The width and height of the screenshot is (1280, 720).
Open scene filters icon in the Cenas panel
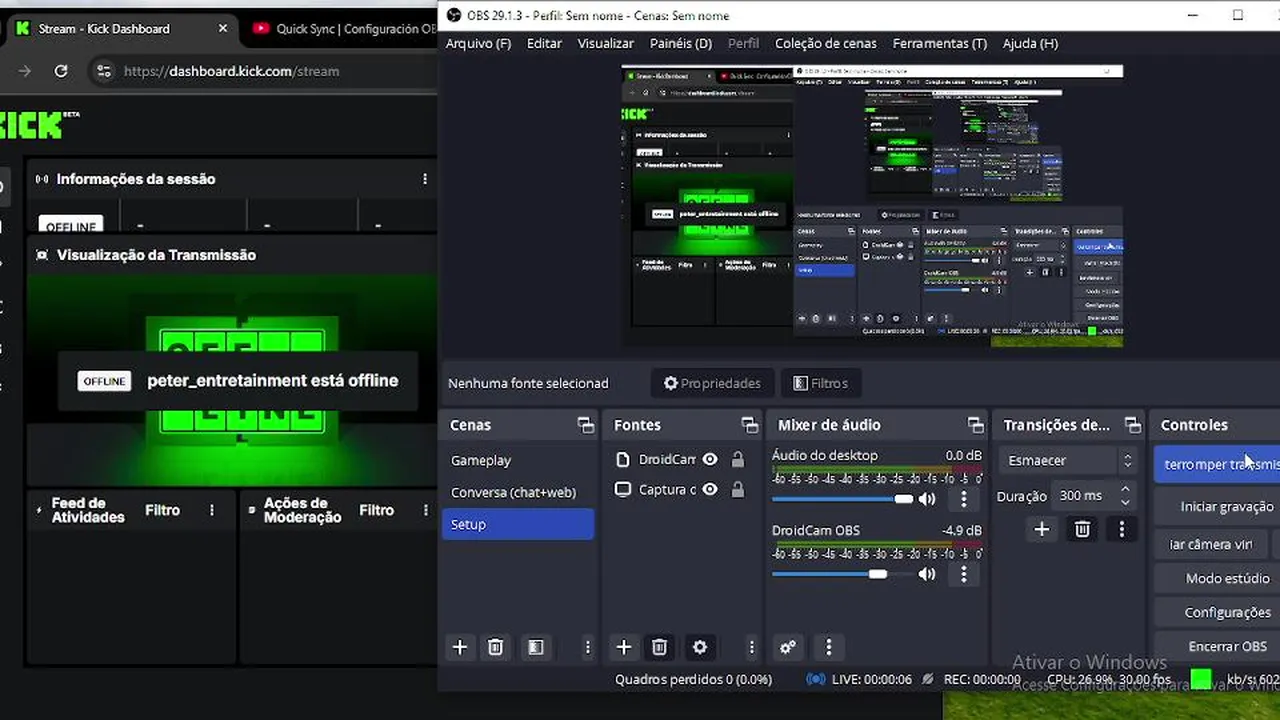536,647
